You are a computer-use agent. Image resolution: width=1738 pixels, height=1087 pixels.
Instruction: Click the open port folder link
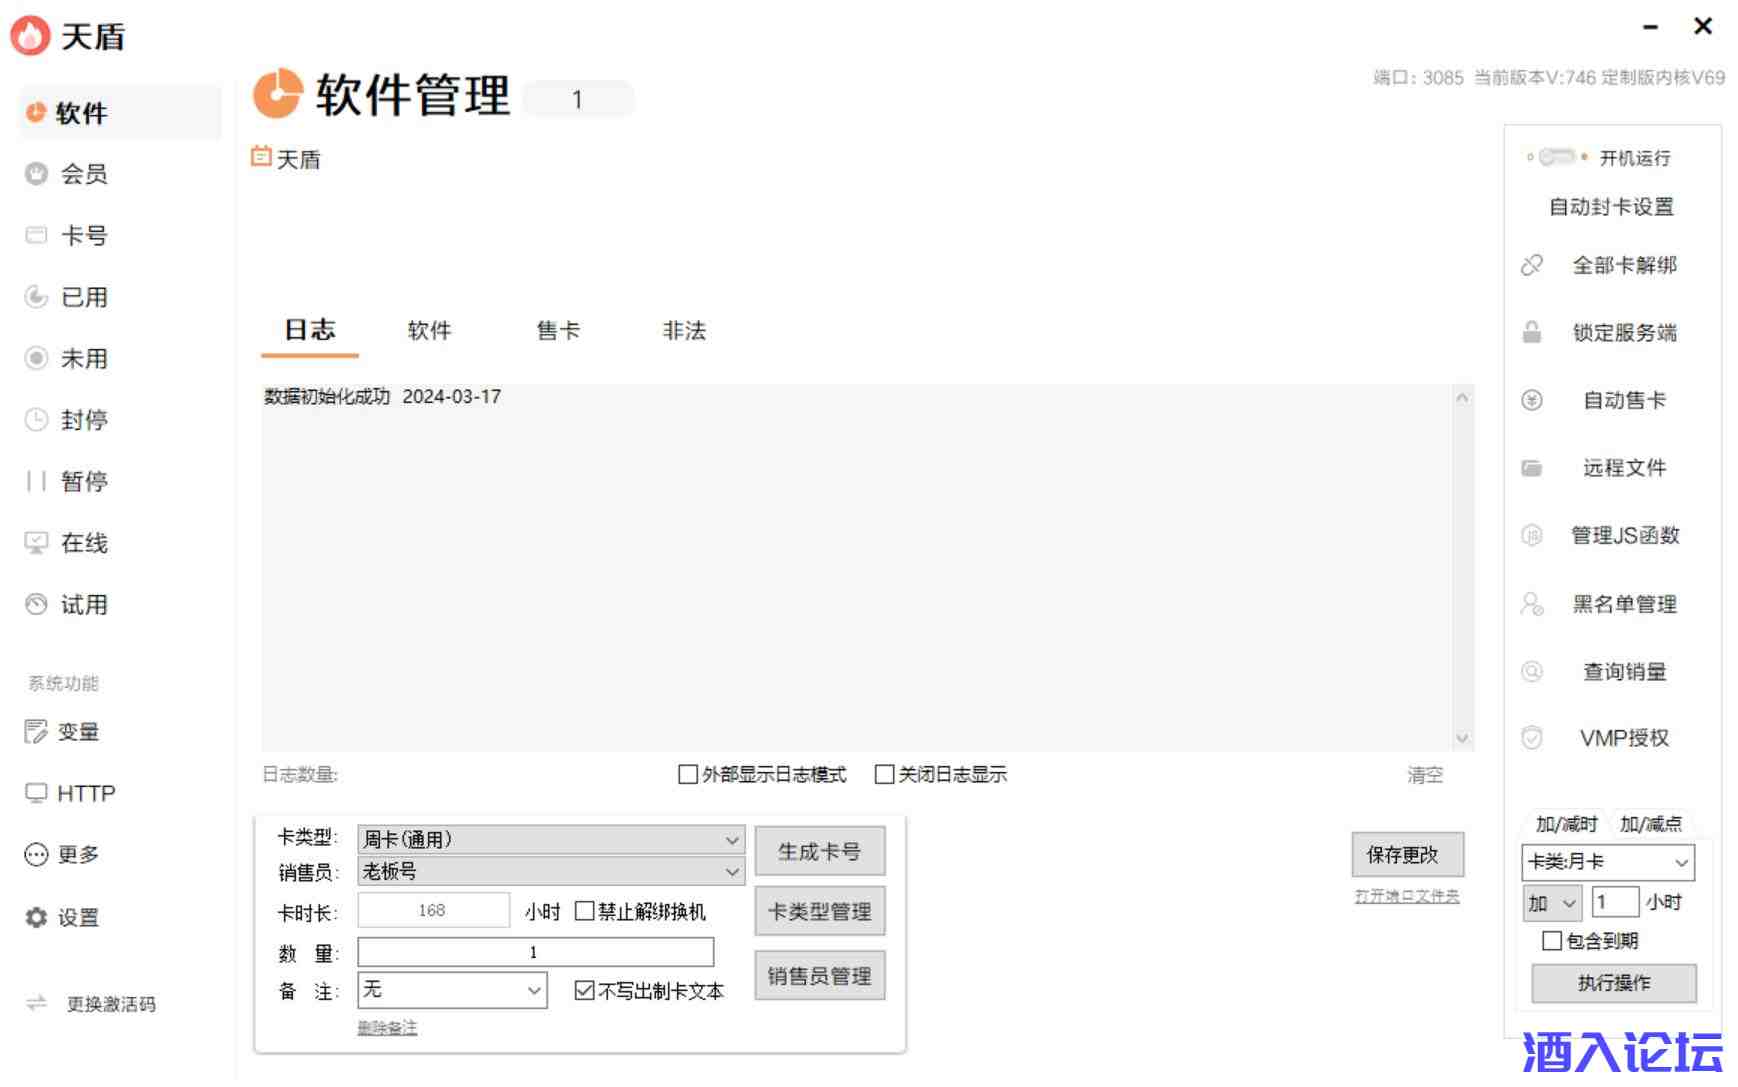1406,896
